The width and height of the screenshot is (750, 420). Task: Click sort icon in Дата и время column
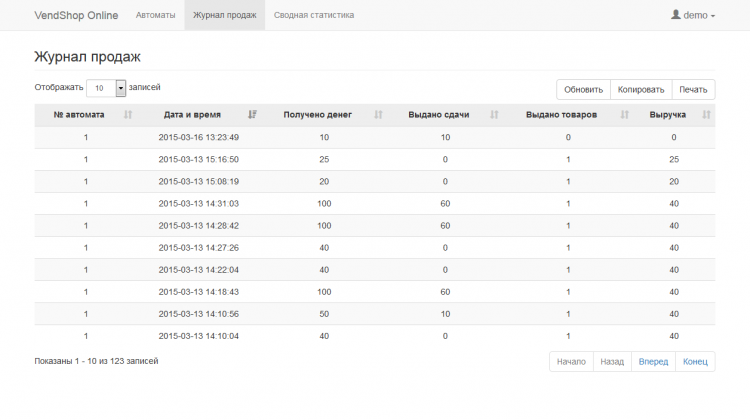[x=253, y=115]
